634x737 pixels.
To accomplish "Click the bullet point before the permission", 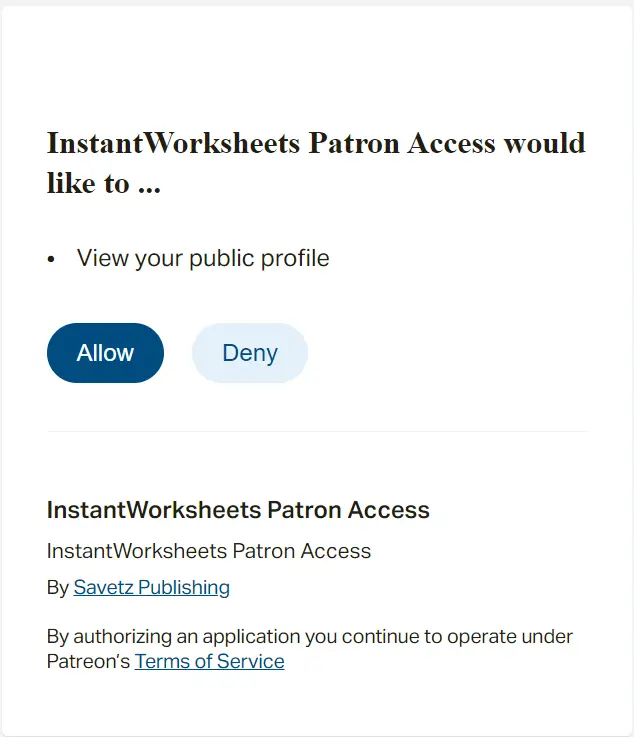I will coord(51,259).
